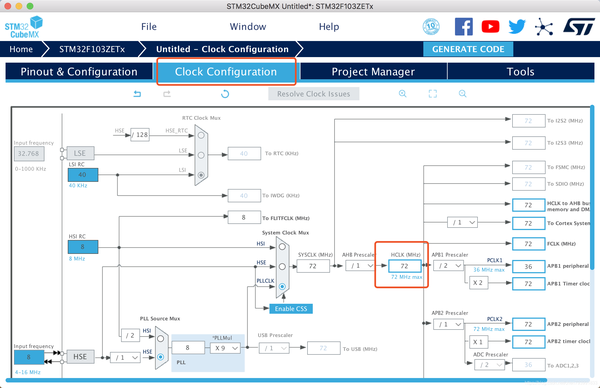Click the undo arrow icon
The width and height of the screenshot is (600, 388).
coord(137,94)
